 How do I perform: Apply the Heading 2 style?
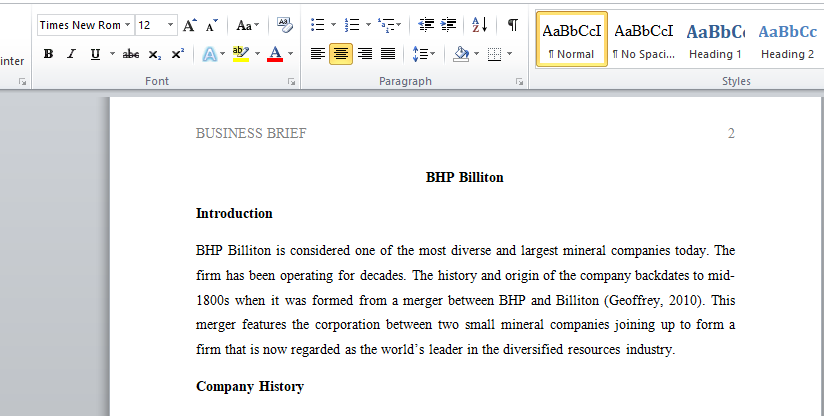point(787,39)
